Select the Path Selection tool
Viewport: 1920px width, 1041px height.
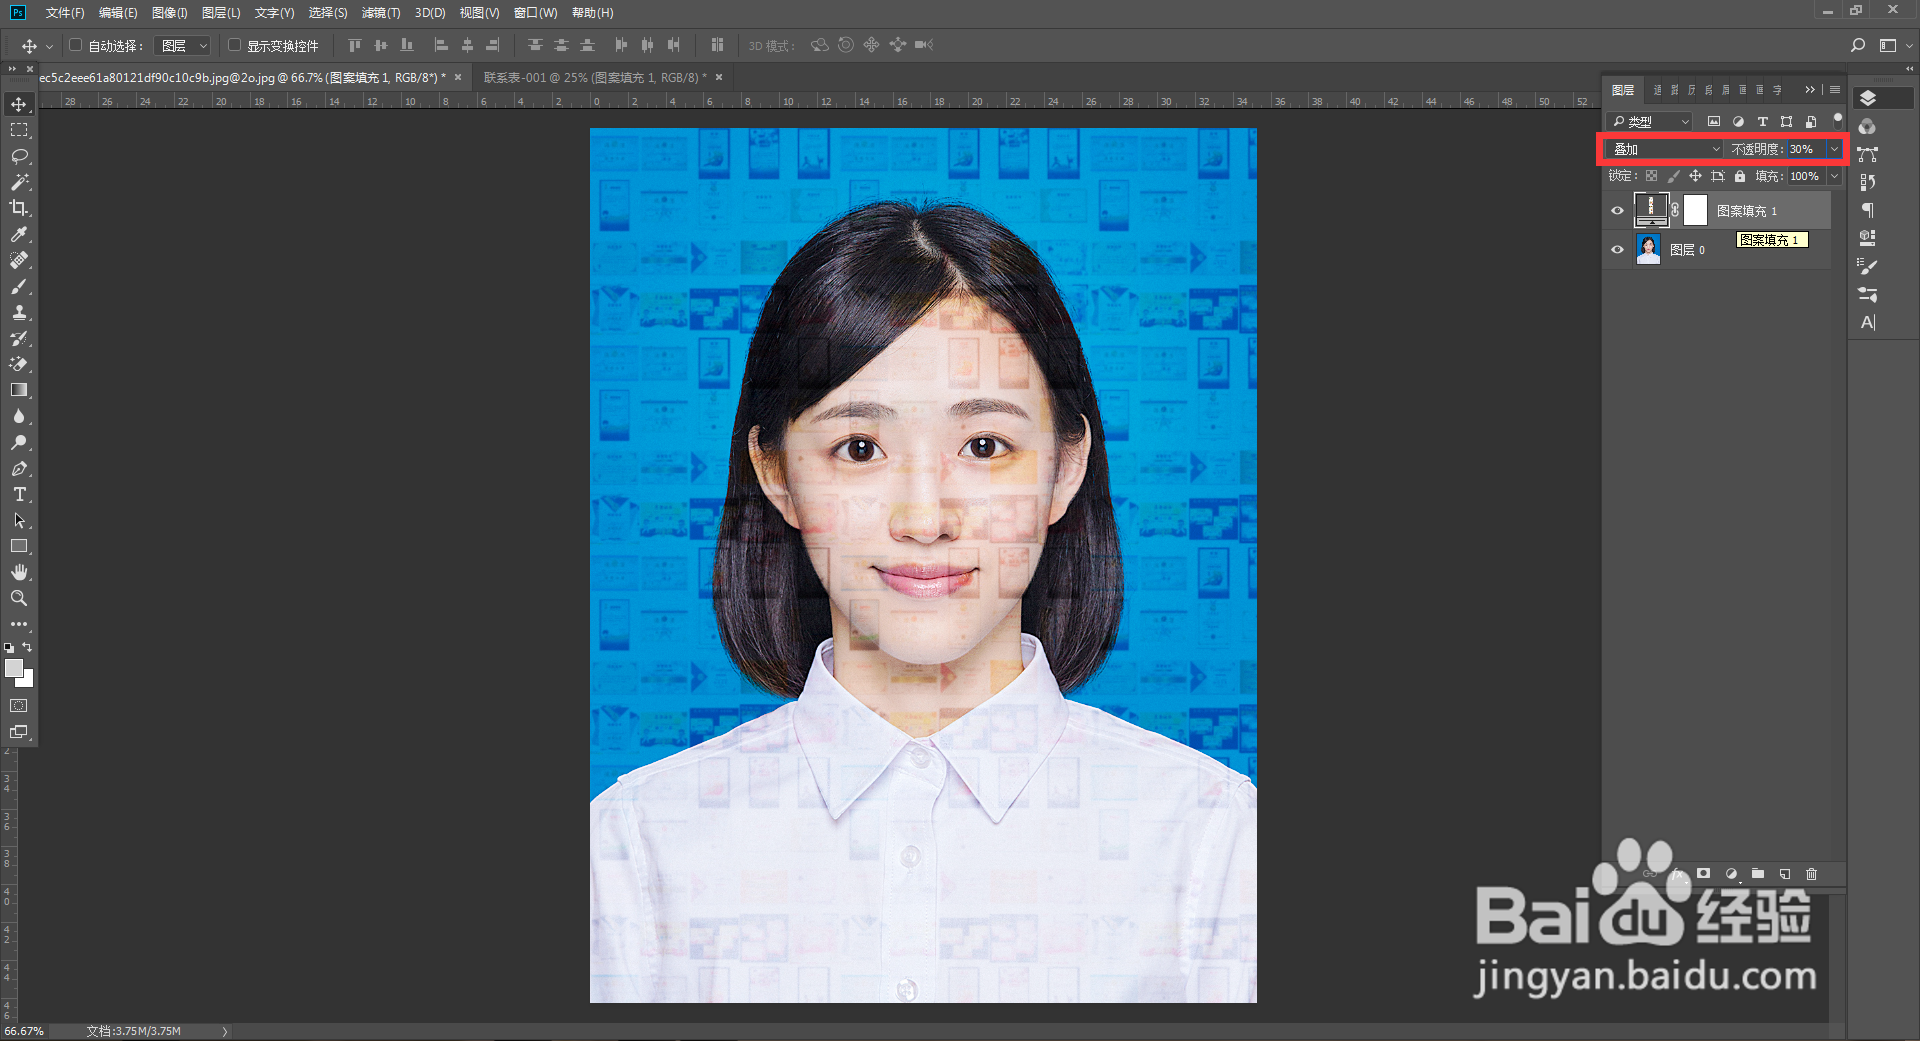(19, 521)
